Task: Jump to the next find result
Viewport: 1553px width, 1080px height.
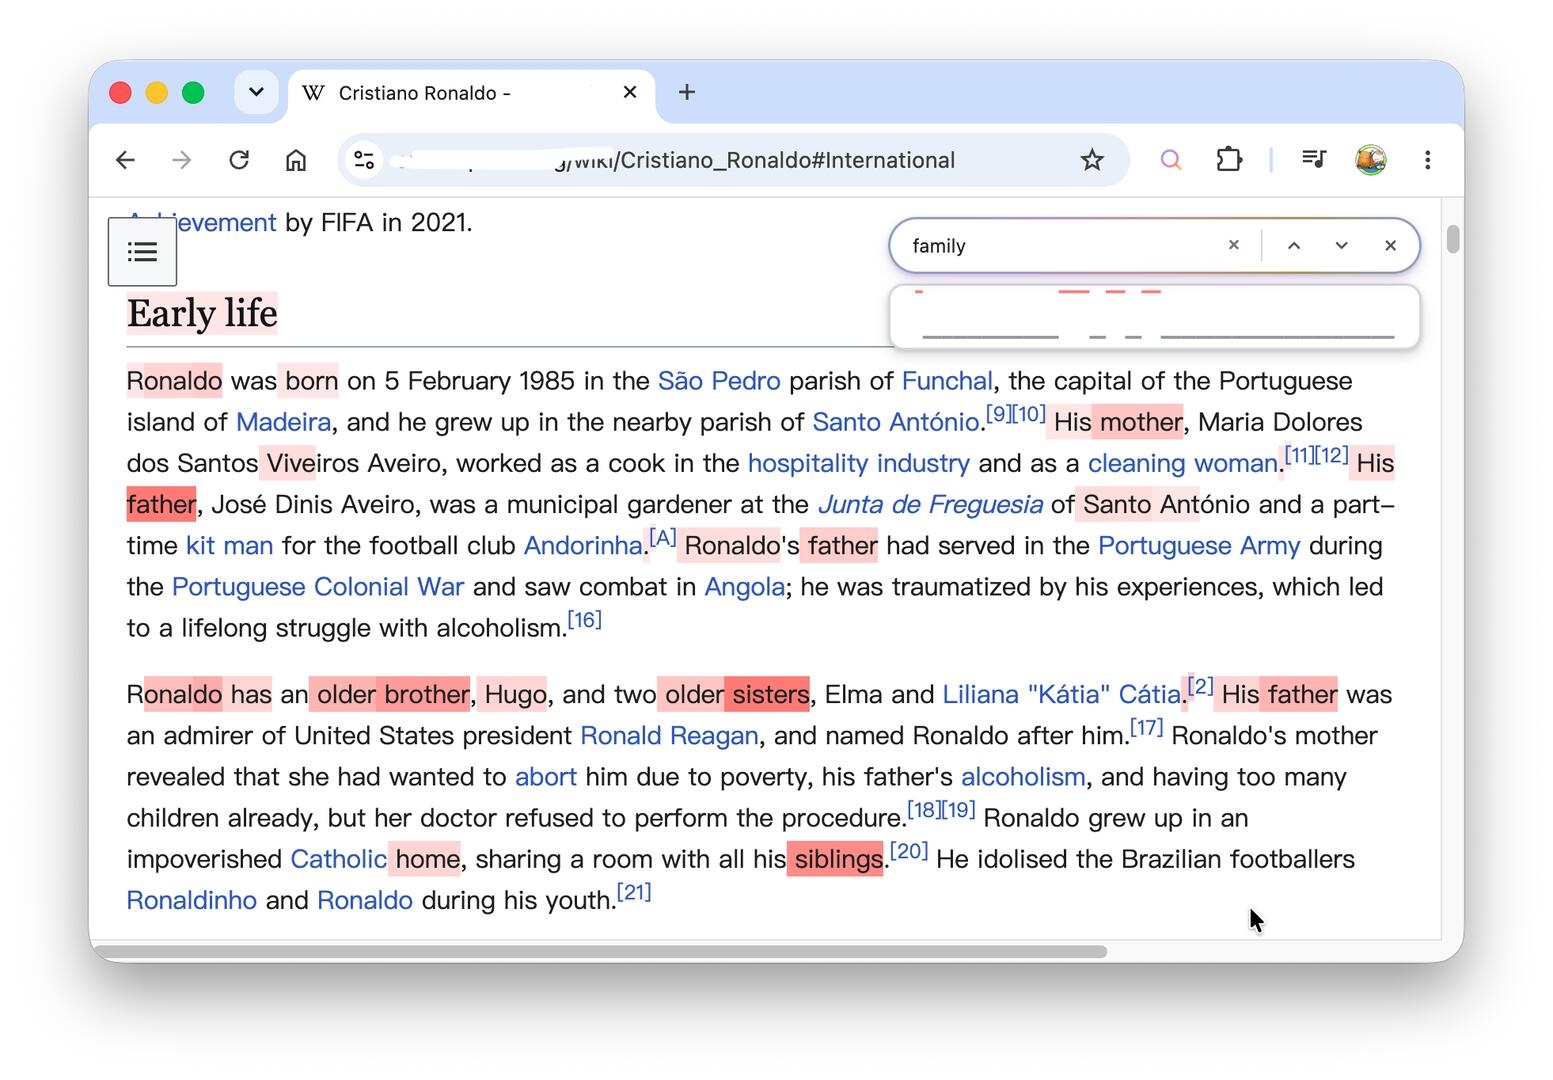Action: pyautogui.click(x=1342, y=246)
